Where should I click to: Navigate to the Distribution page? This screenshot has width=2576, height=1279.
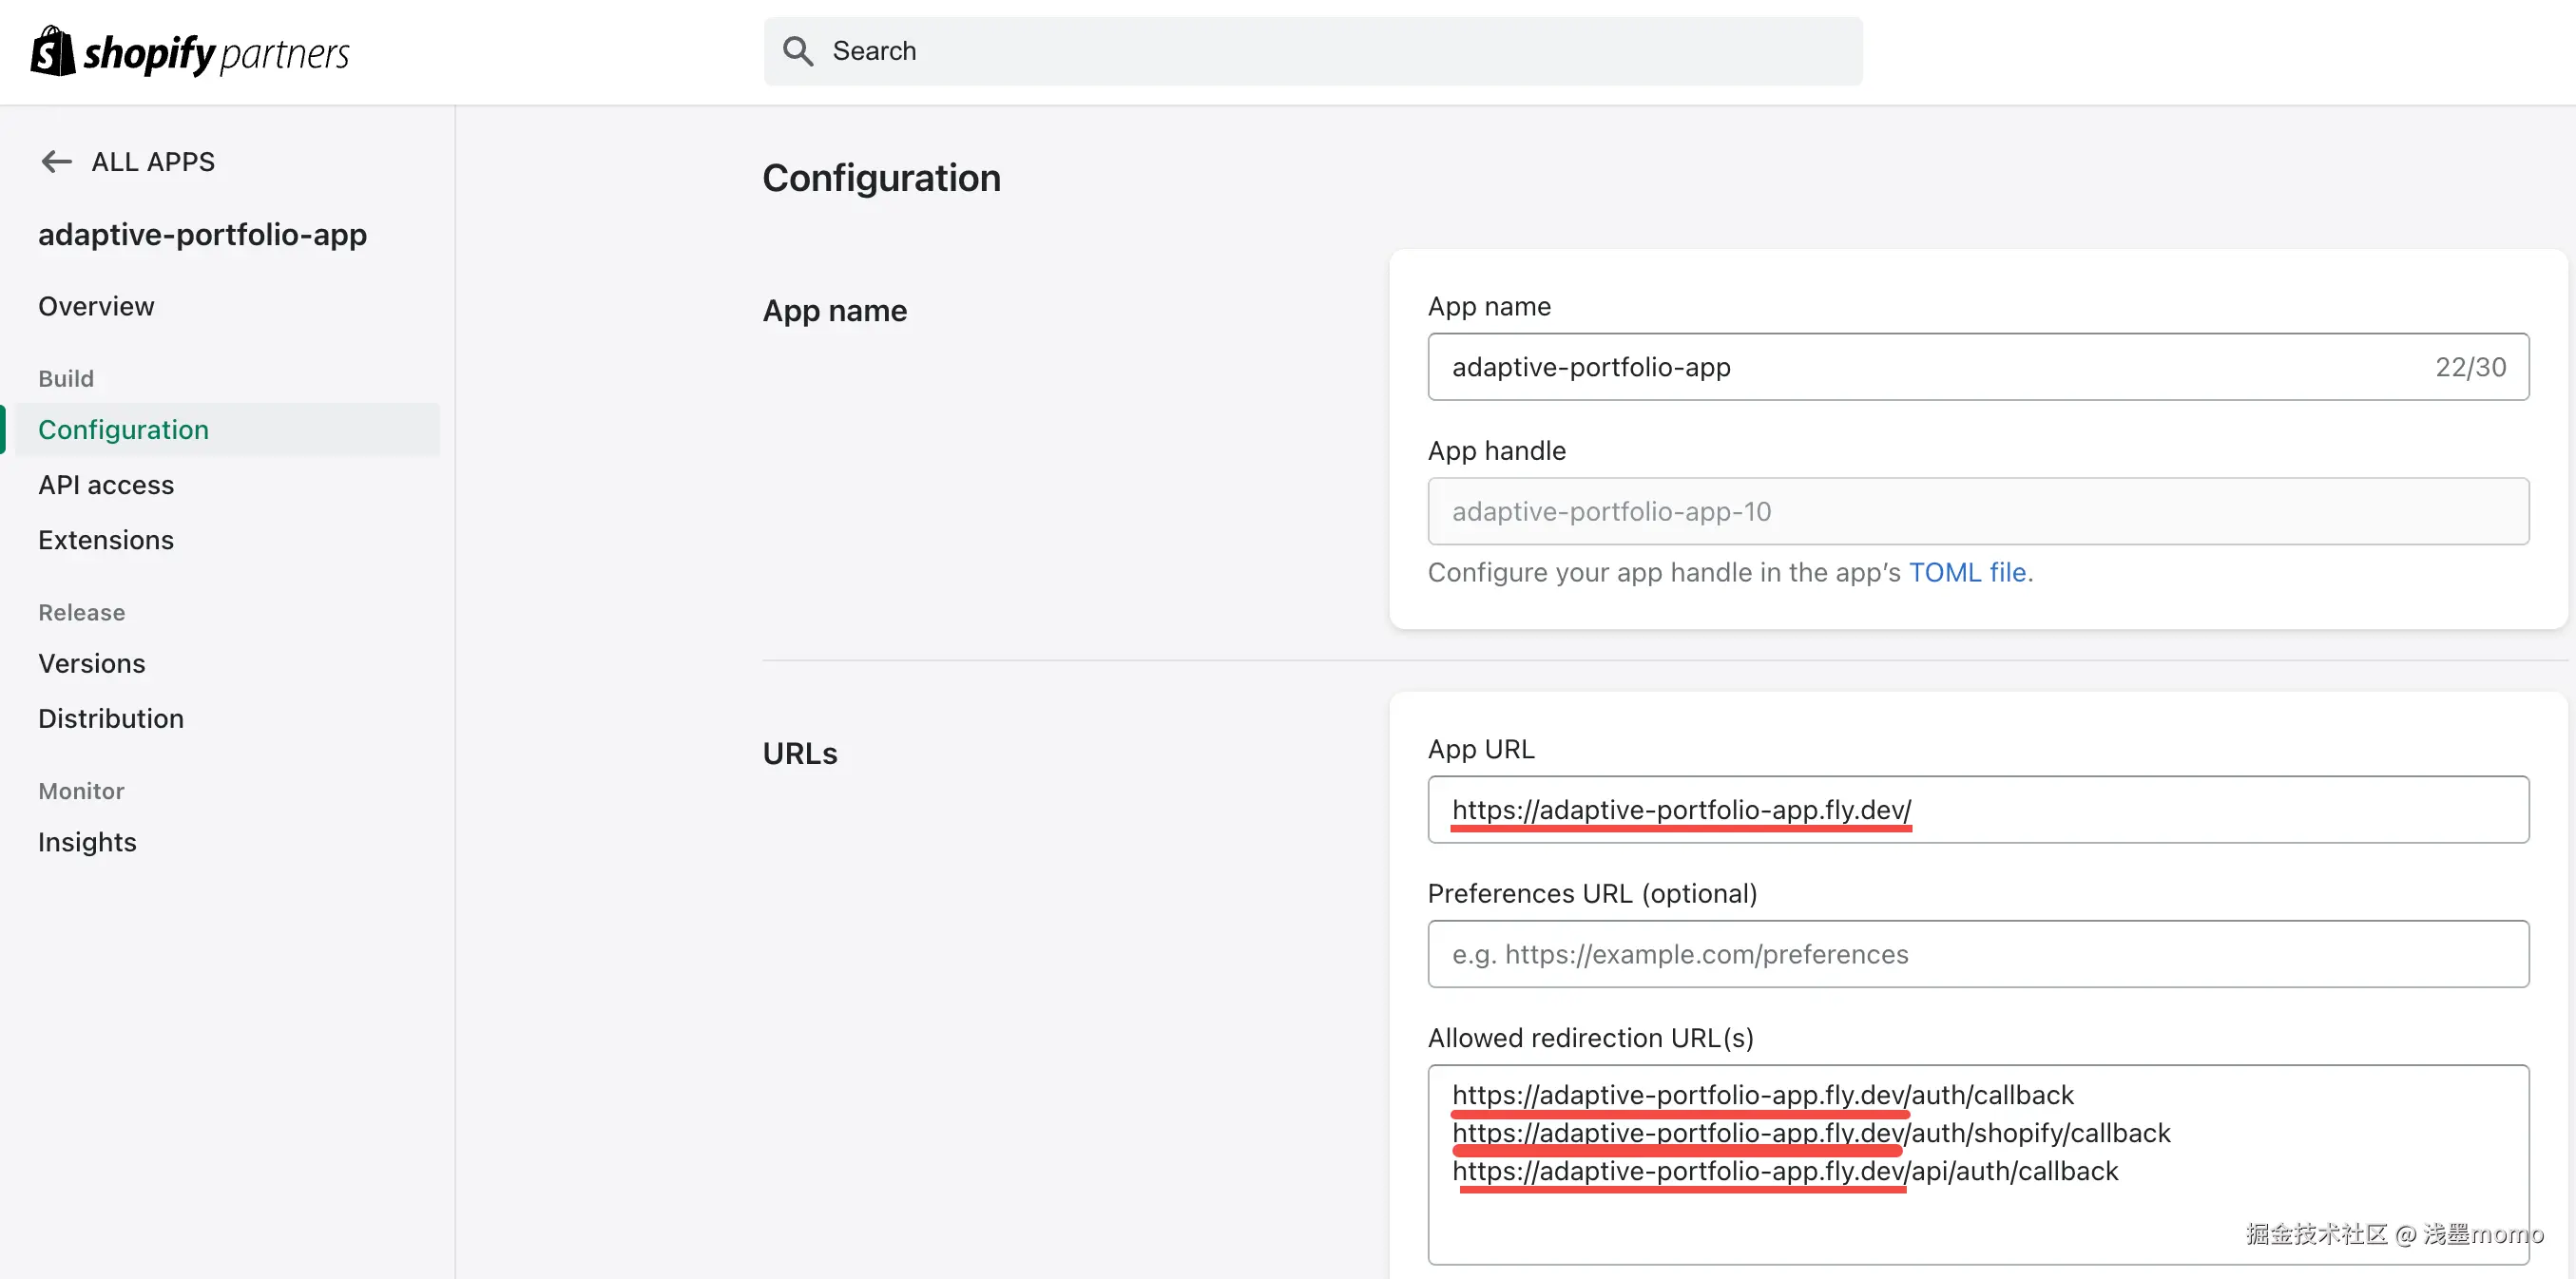[x=111, y=718]
